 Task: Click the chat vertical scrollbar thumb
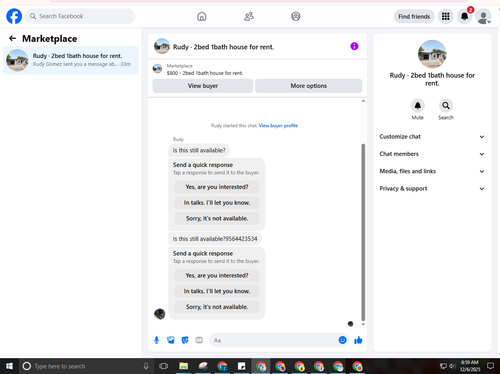(x=363, y=232)
